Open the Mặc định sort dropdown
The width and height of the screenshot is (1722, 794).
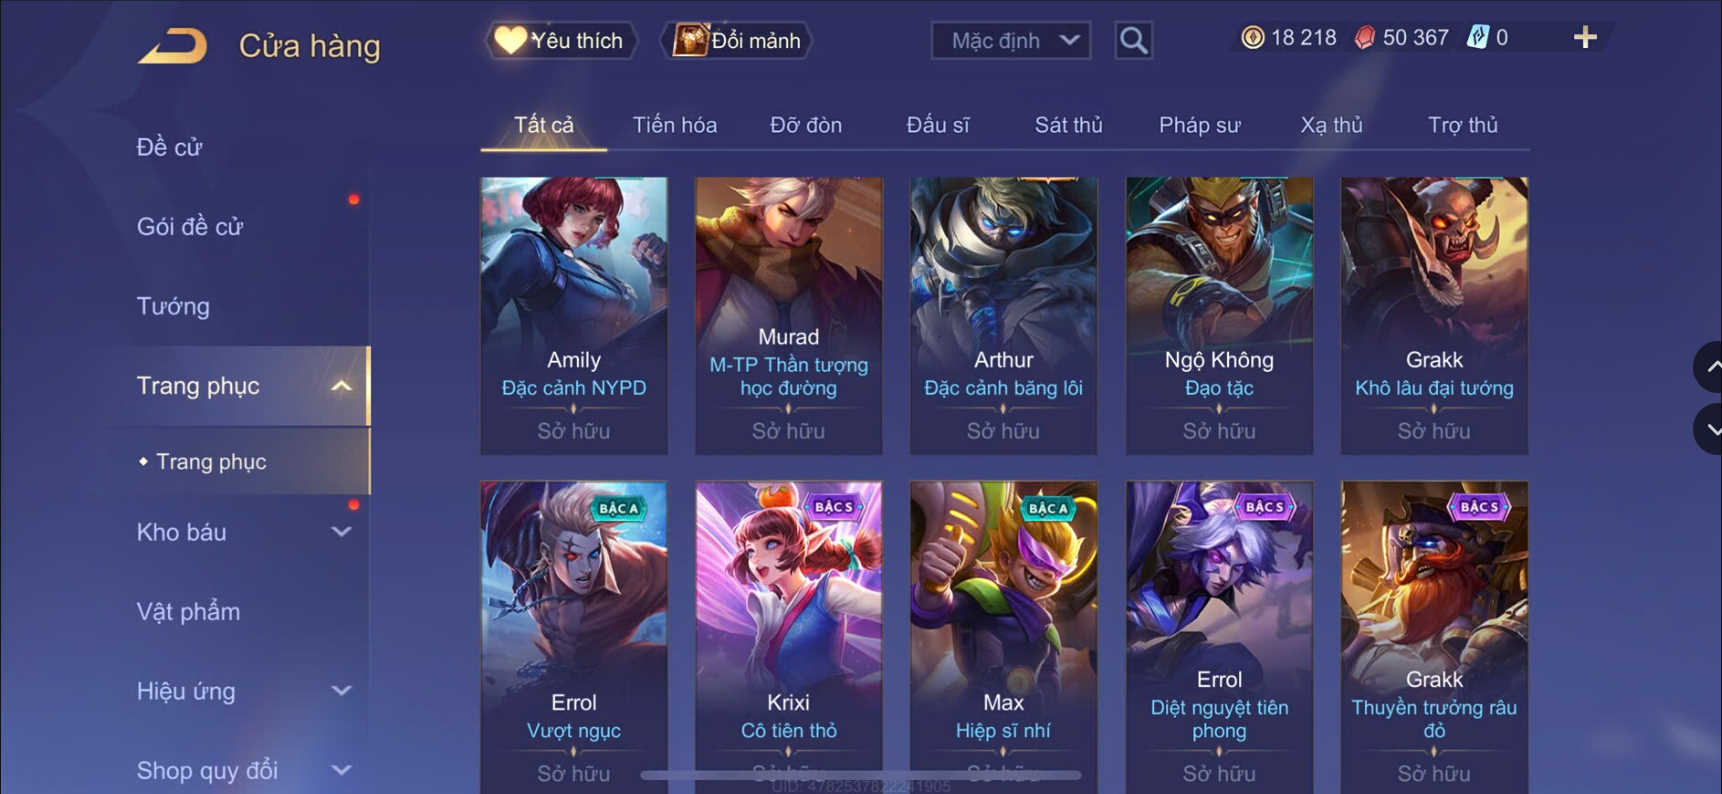(x=1011, y=40)
